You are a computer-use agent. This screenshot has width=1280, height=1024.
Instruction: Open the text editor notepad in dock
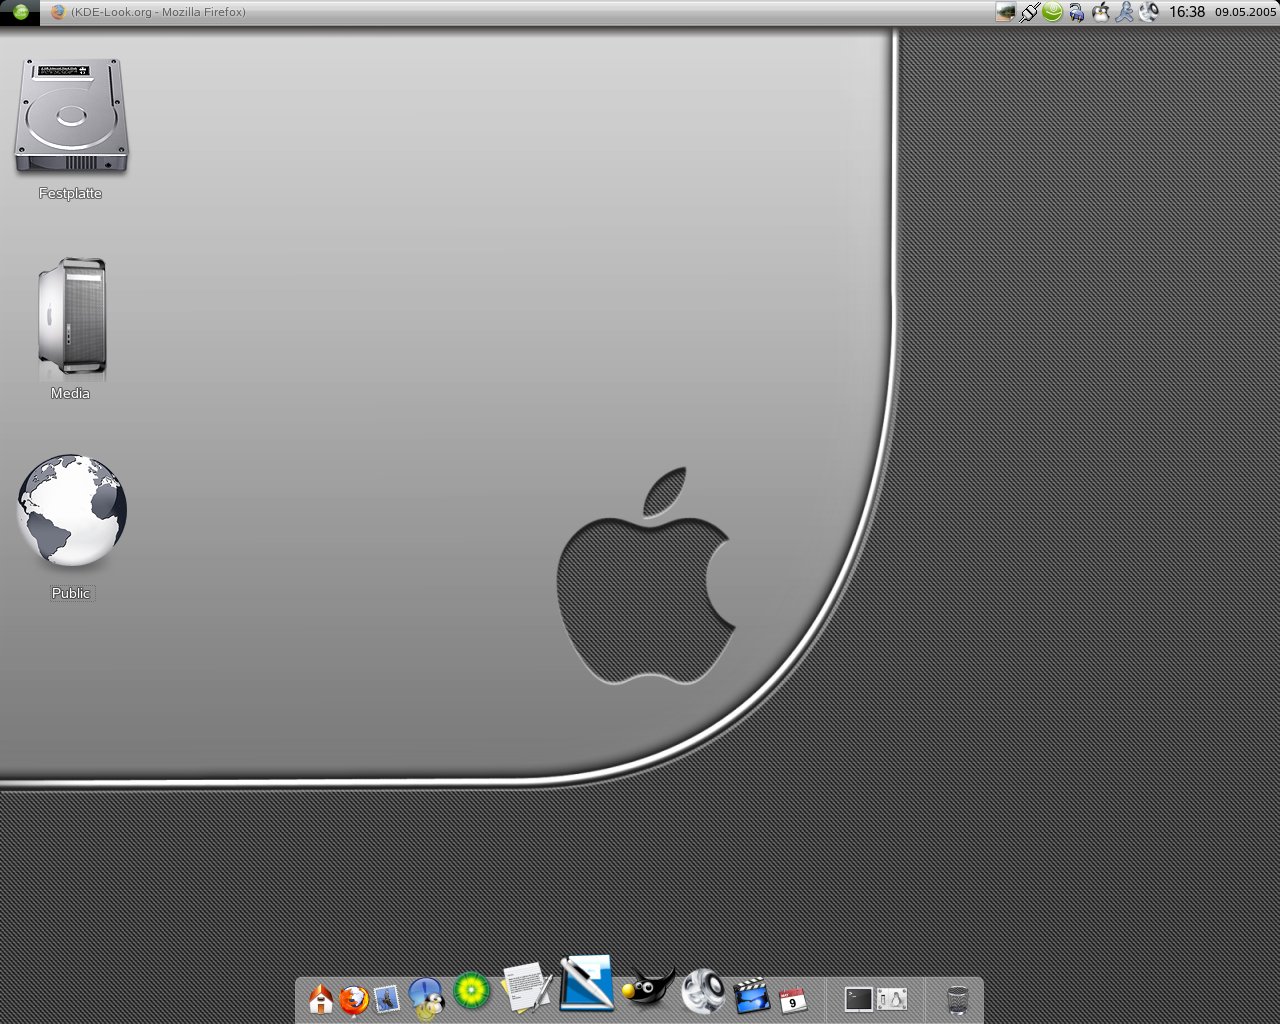(527, 988)
